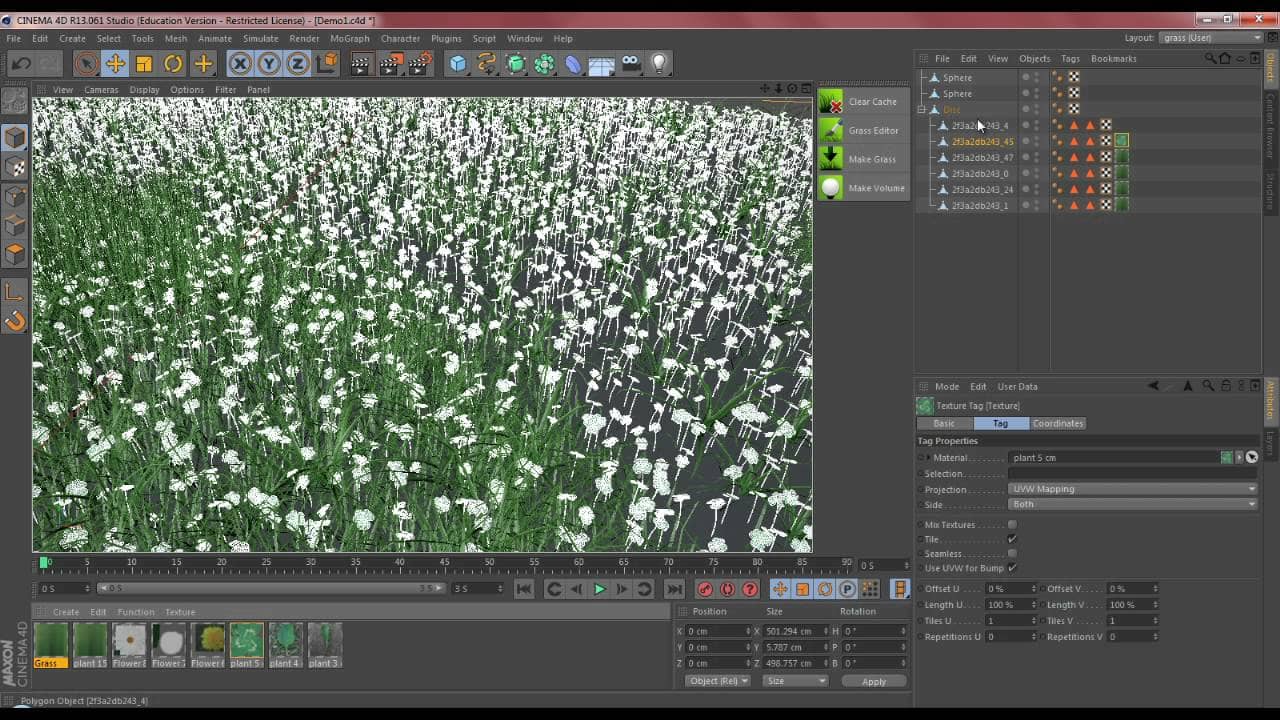The width and height of the screenshot is (1280, 720).
Task: Click the Render to Picture Viewer icon
Action: (388, 63)
